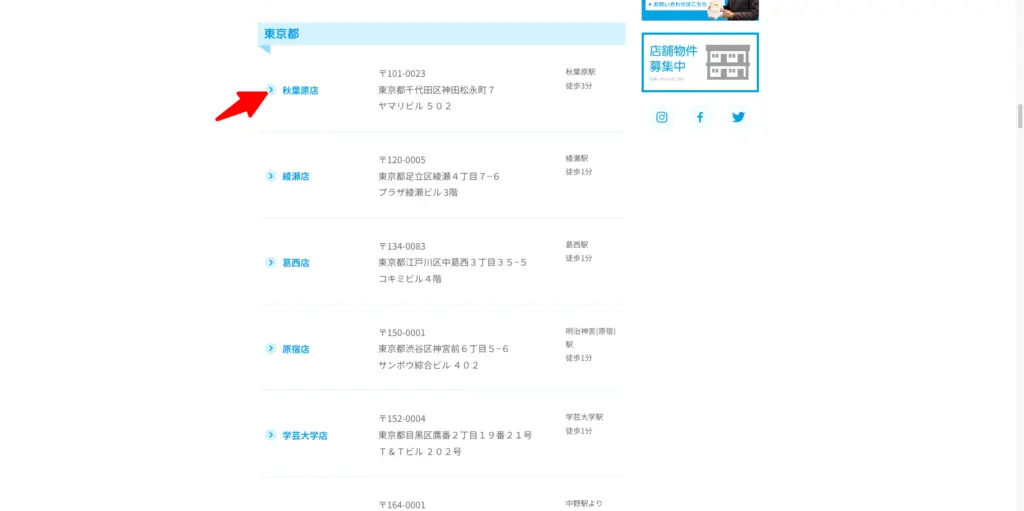Select station label 明治神宮(原宿)
The width and height of the screenshot is (1024, 511).
590,331
